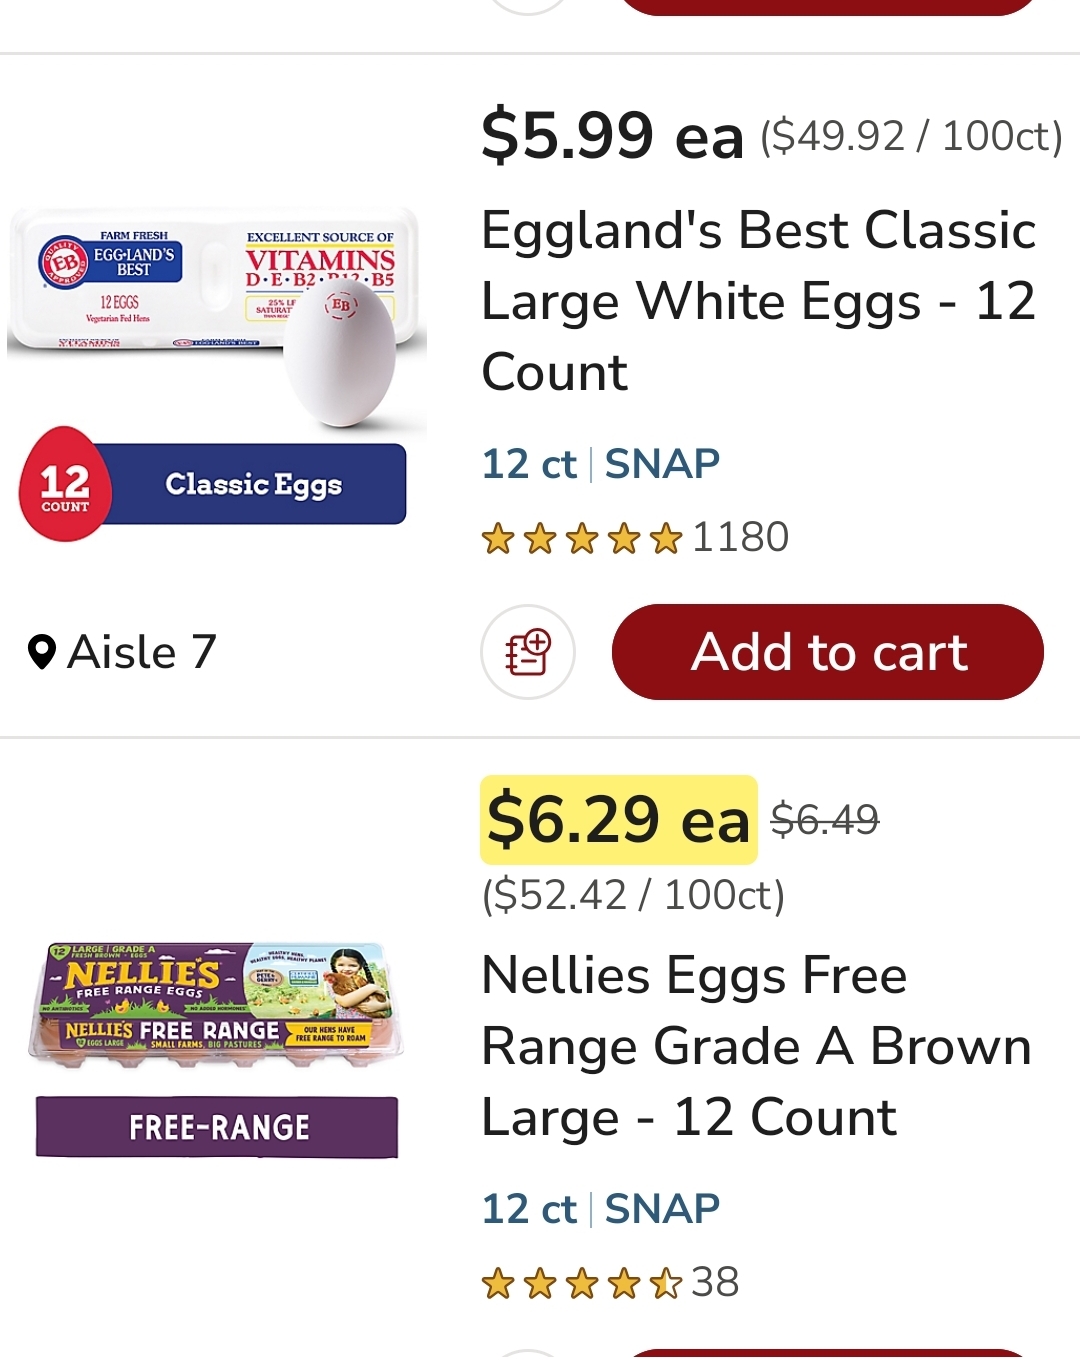View the 1180 star ratings for Eggland's
The height and width of the screenshot is (1367, 1080).
(635, 538)
